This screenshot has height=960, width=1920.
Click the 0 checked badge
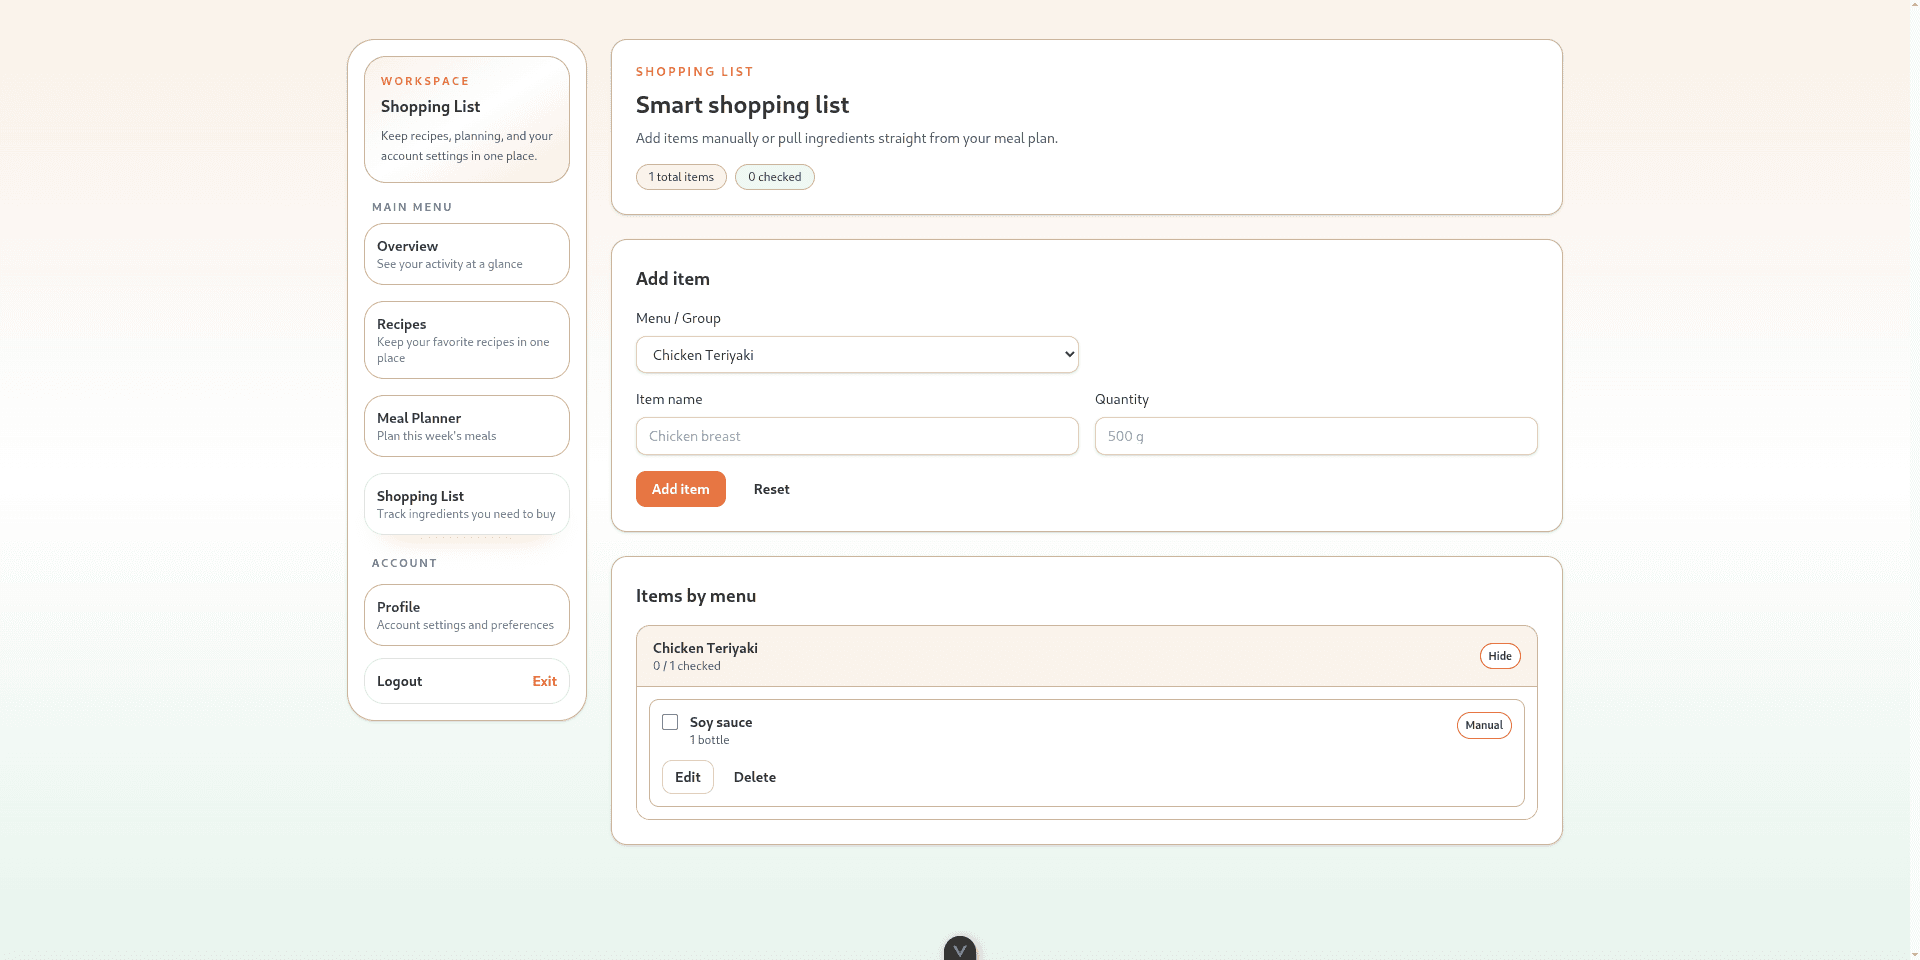click(774, 177)
